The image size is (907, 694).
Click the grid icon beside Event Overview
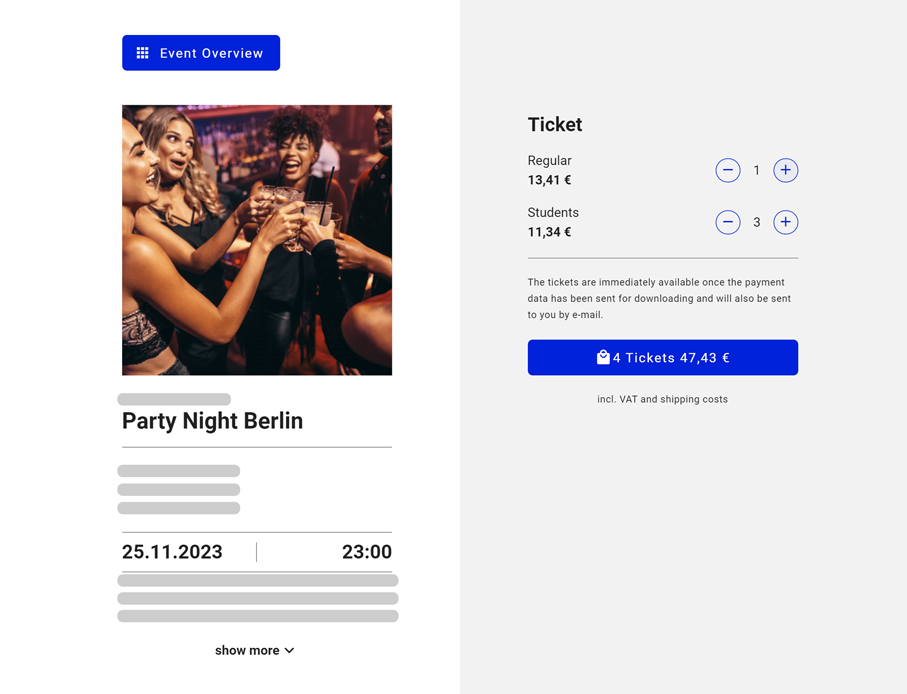(x=143, y=53)
